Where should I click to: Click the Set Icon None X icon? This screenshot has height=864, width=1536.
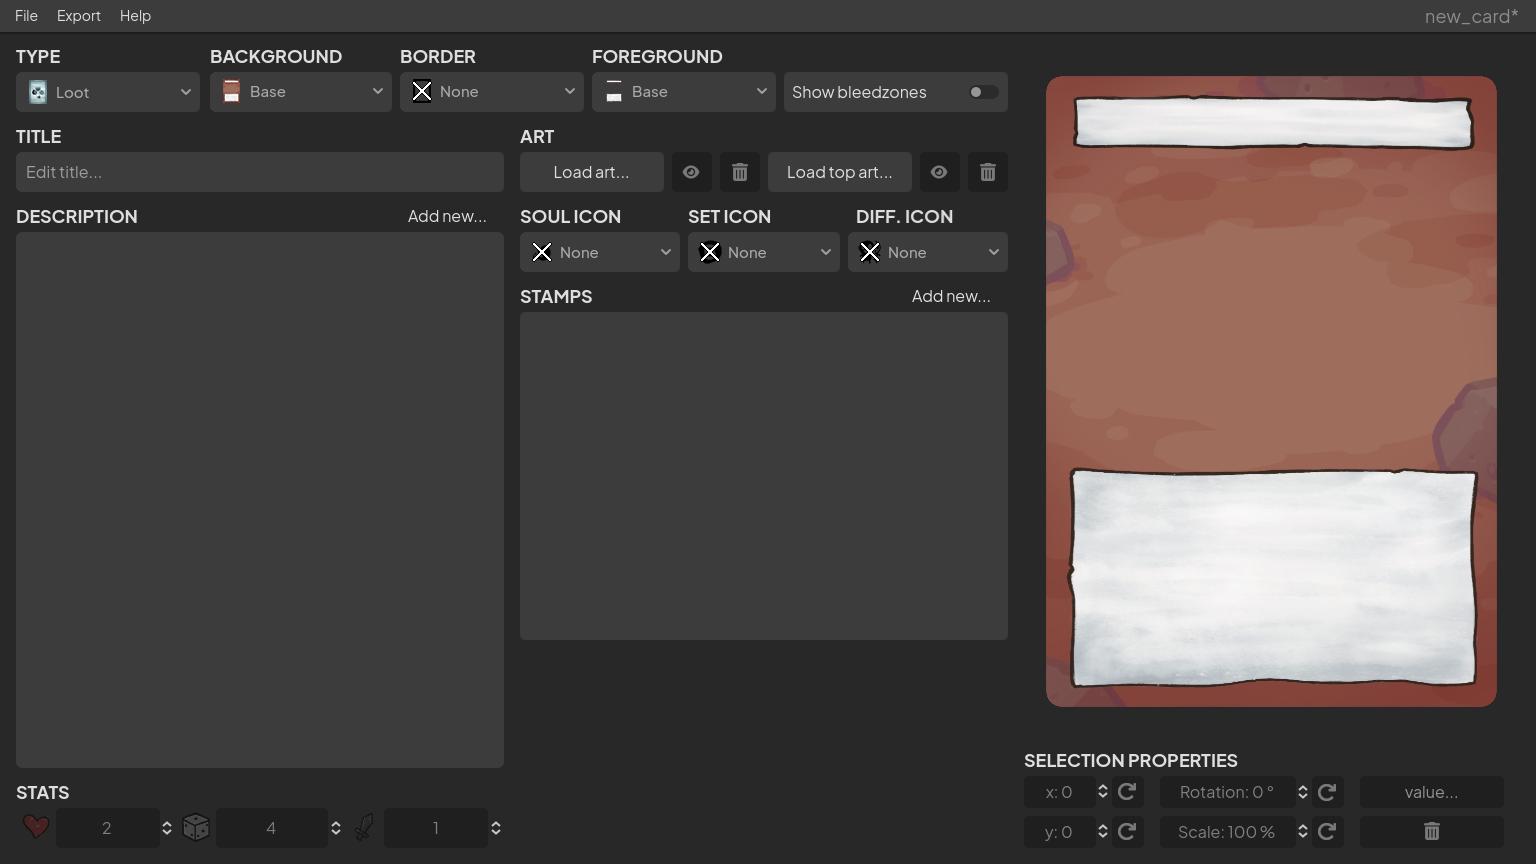[x=710, y=252]
